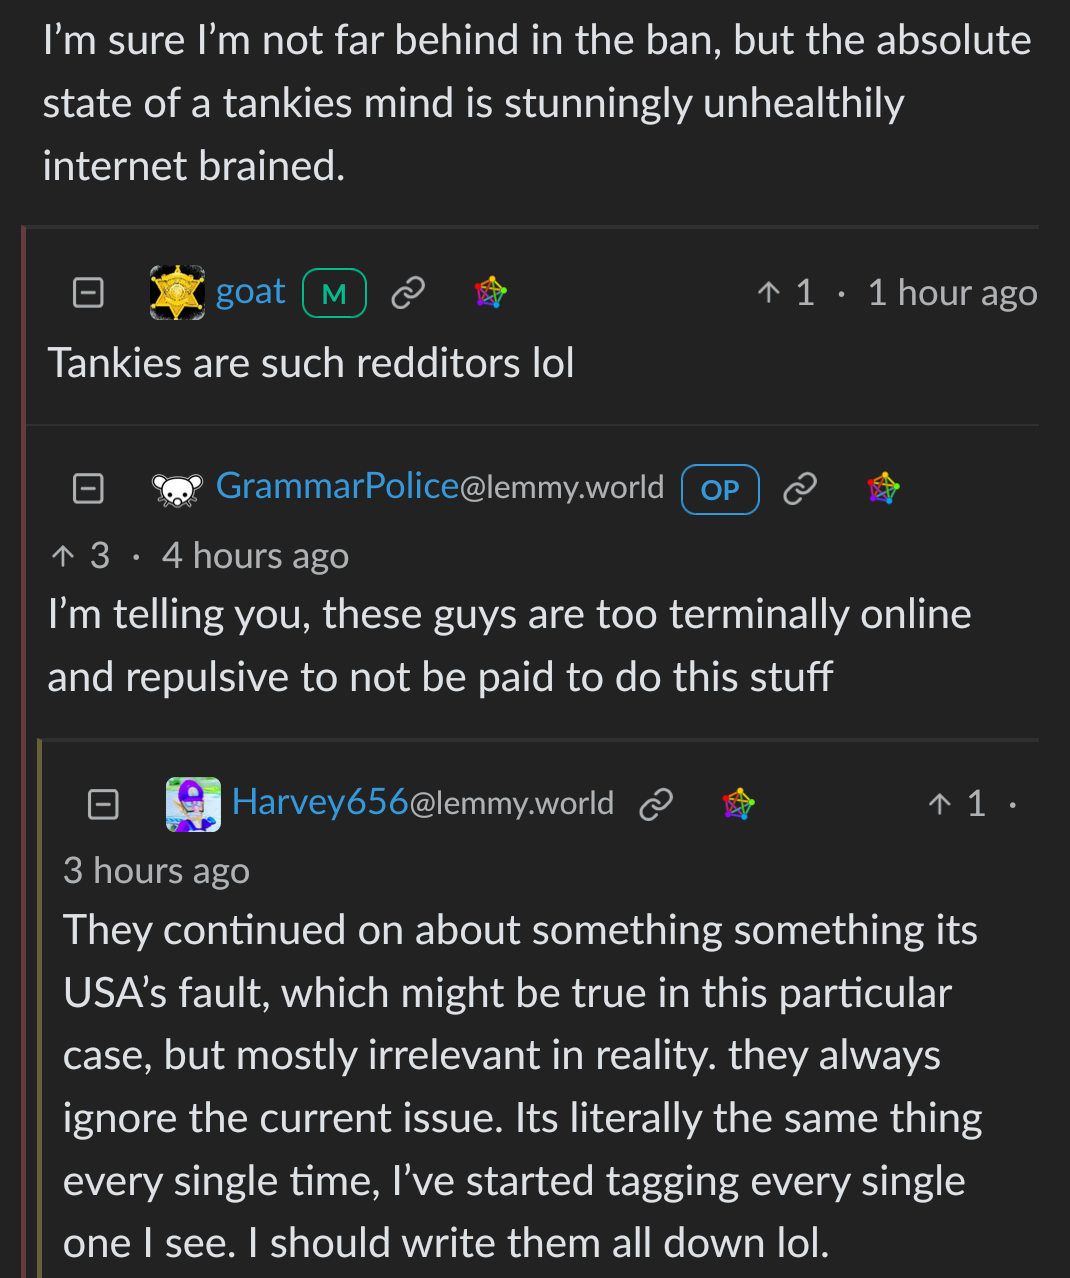Click upvote arrow on Harvey656's comment
1070x1278 pixels.
[939, 804]
